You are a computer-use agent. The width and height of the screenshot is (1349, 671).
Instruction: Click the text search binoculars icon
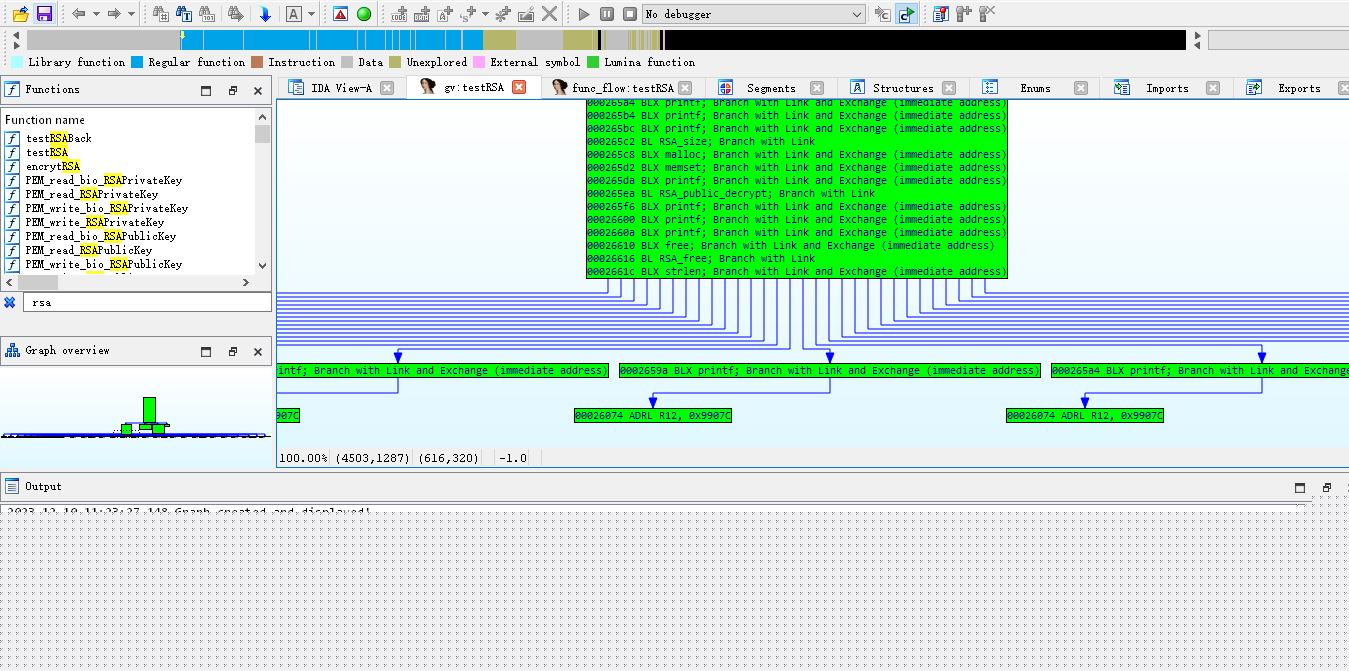click(x=184, y=14)
